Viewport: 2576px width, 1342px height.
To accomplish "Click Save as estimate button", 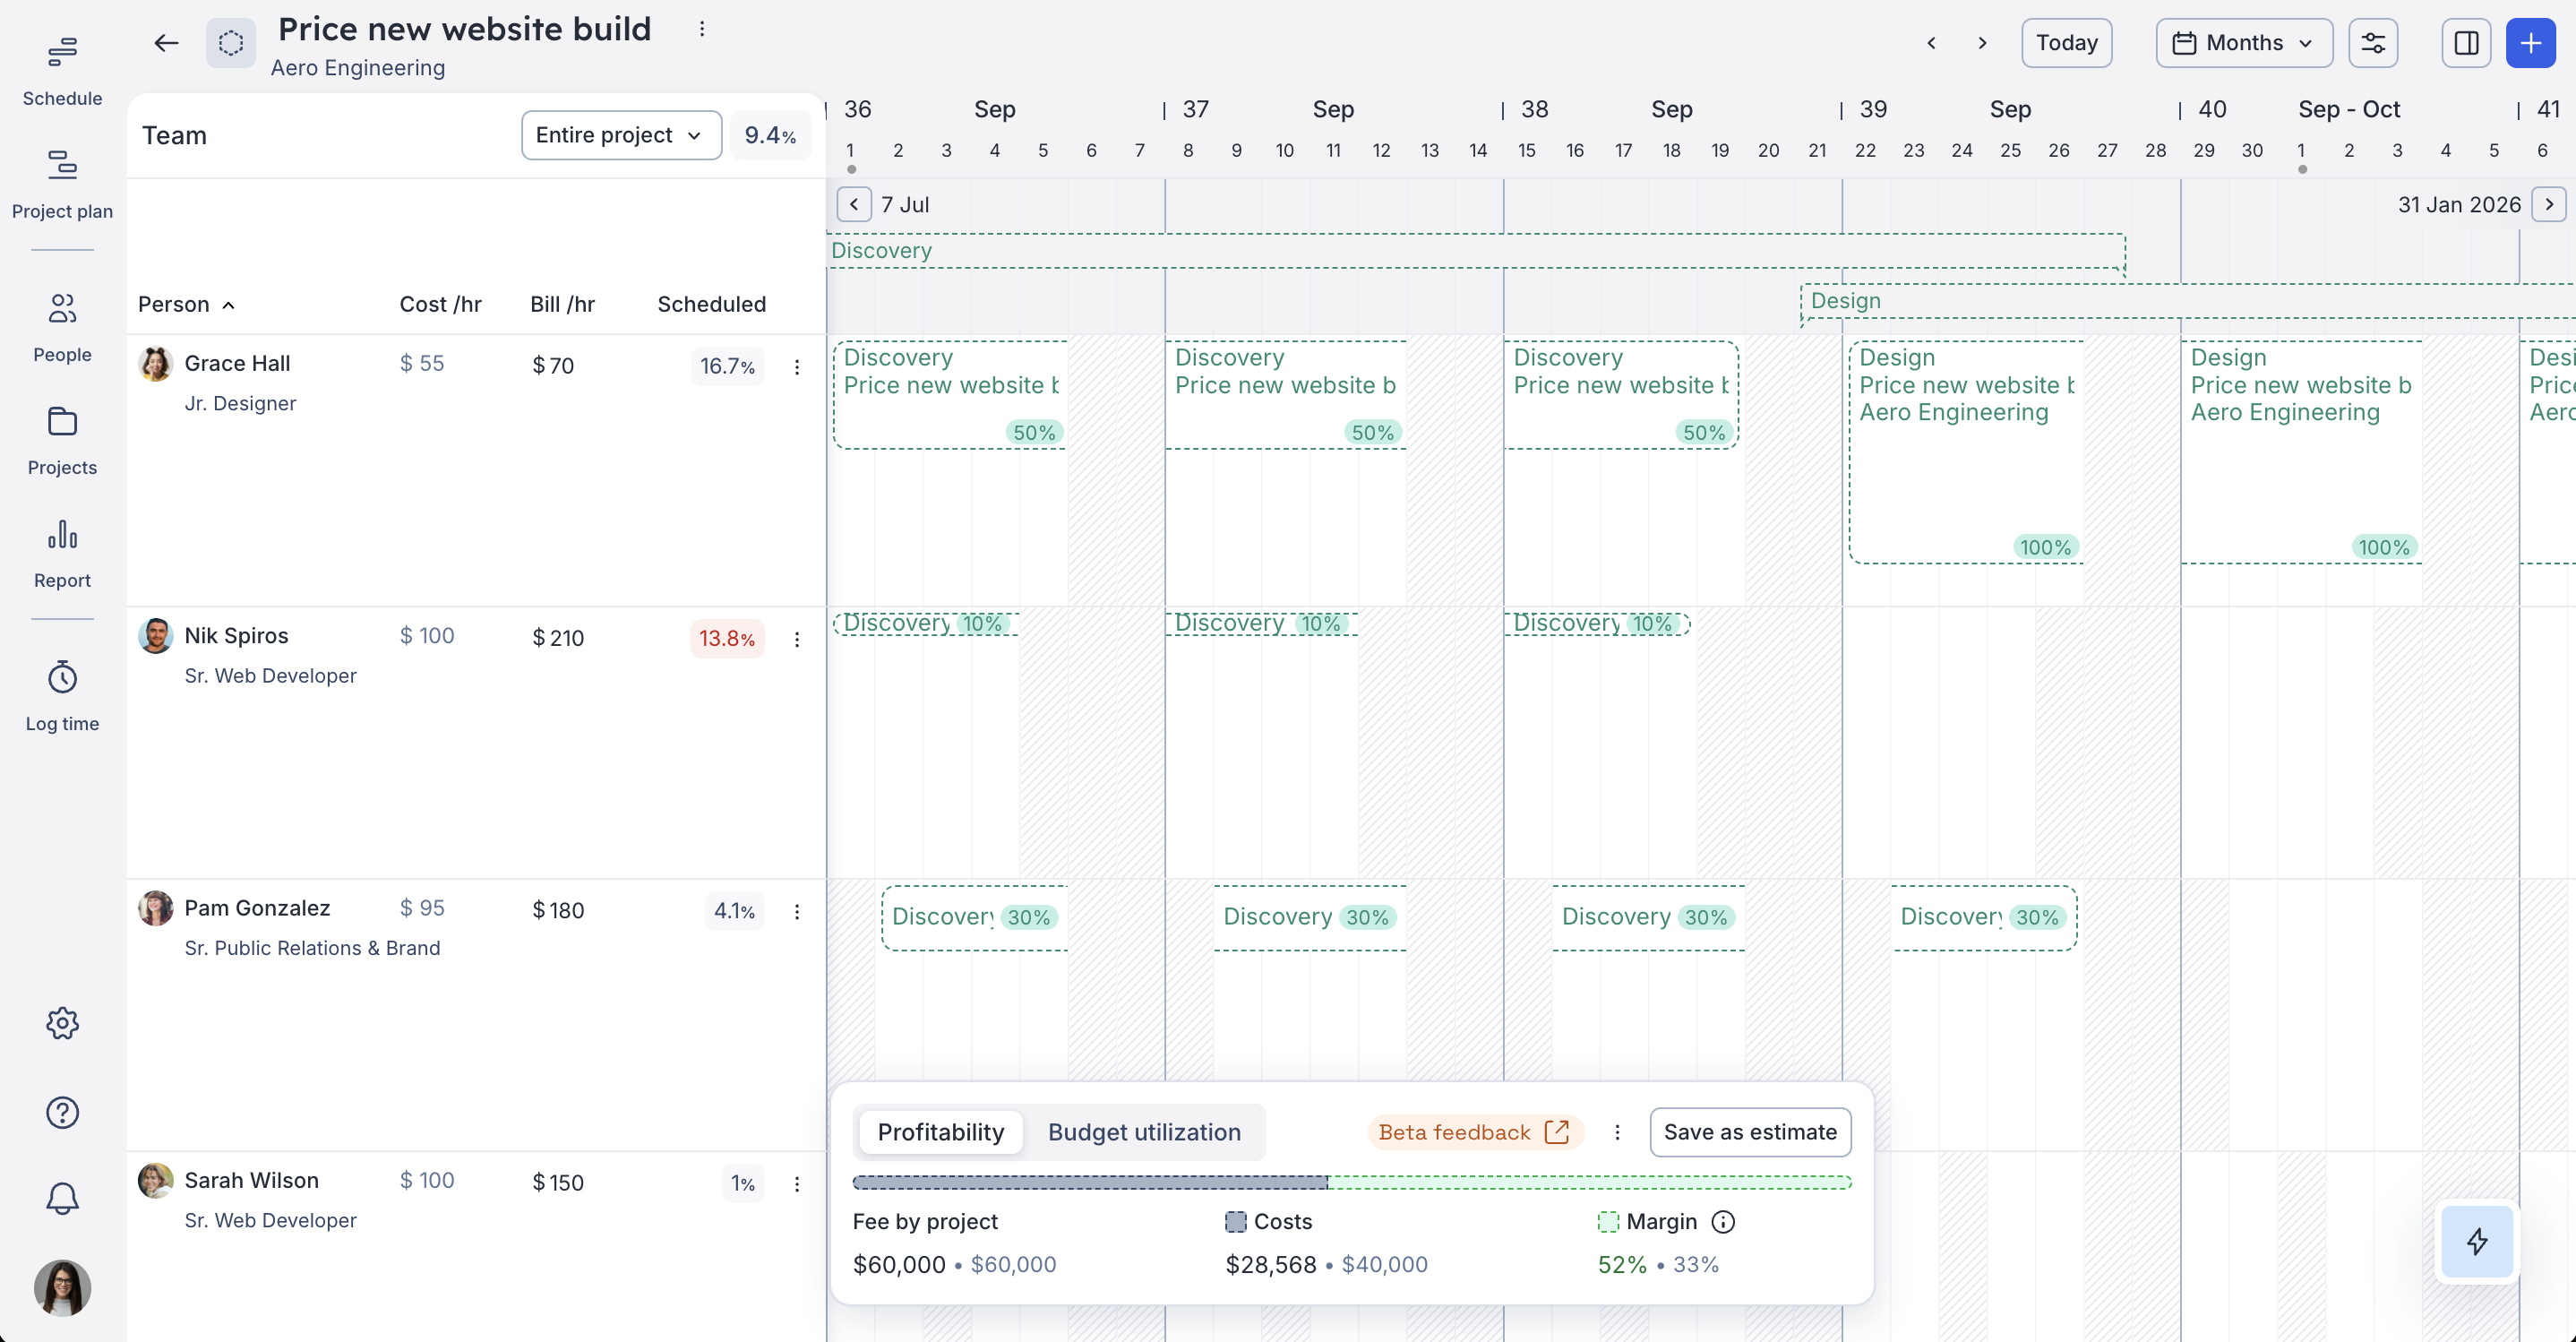I will tap(1750, 1132).
